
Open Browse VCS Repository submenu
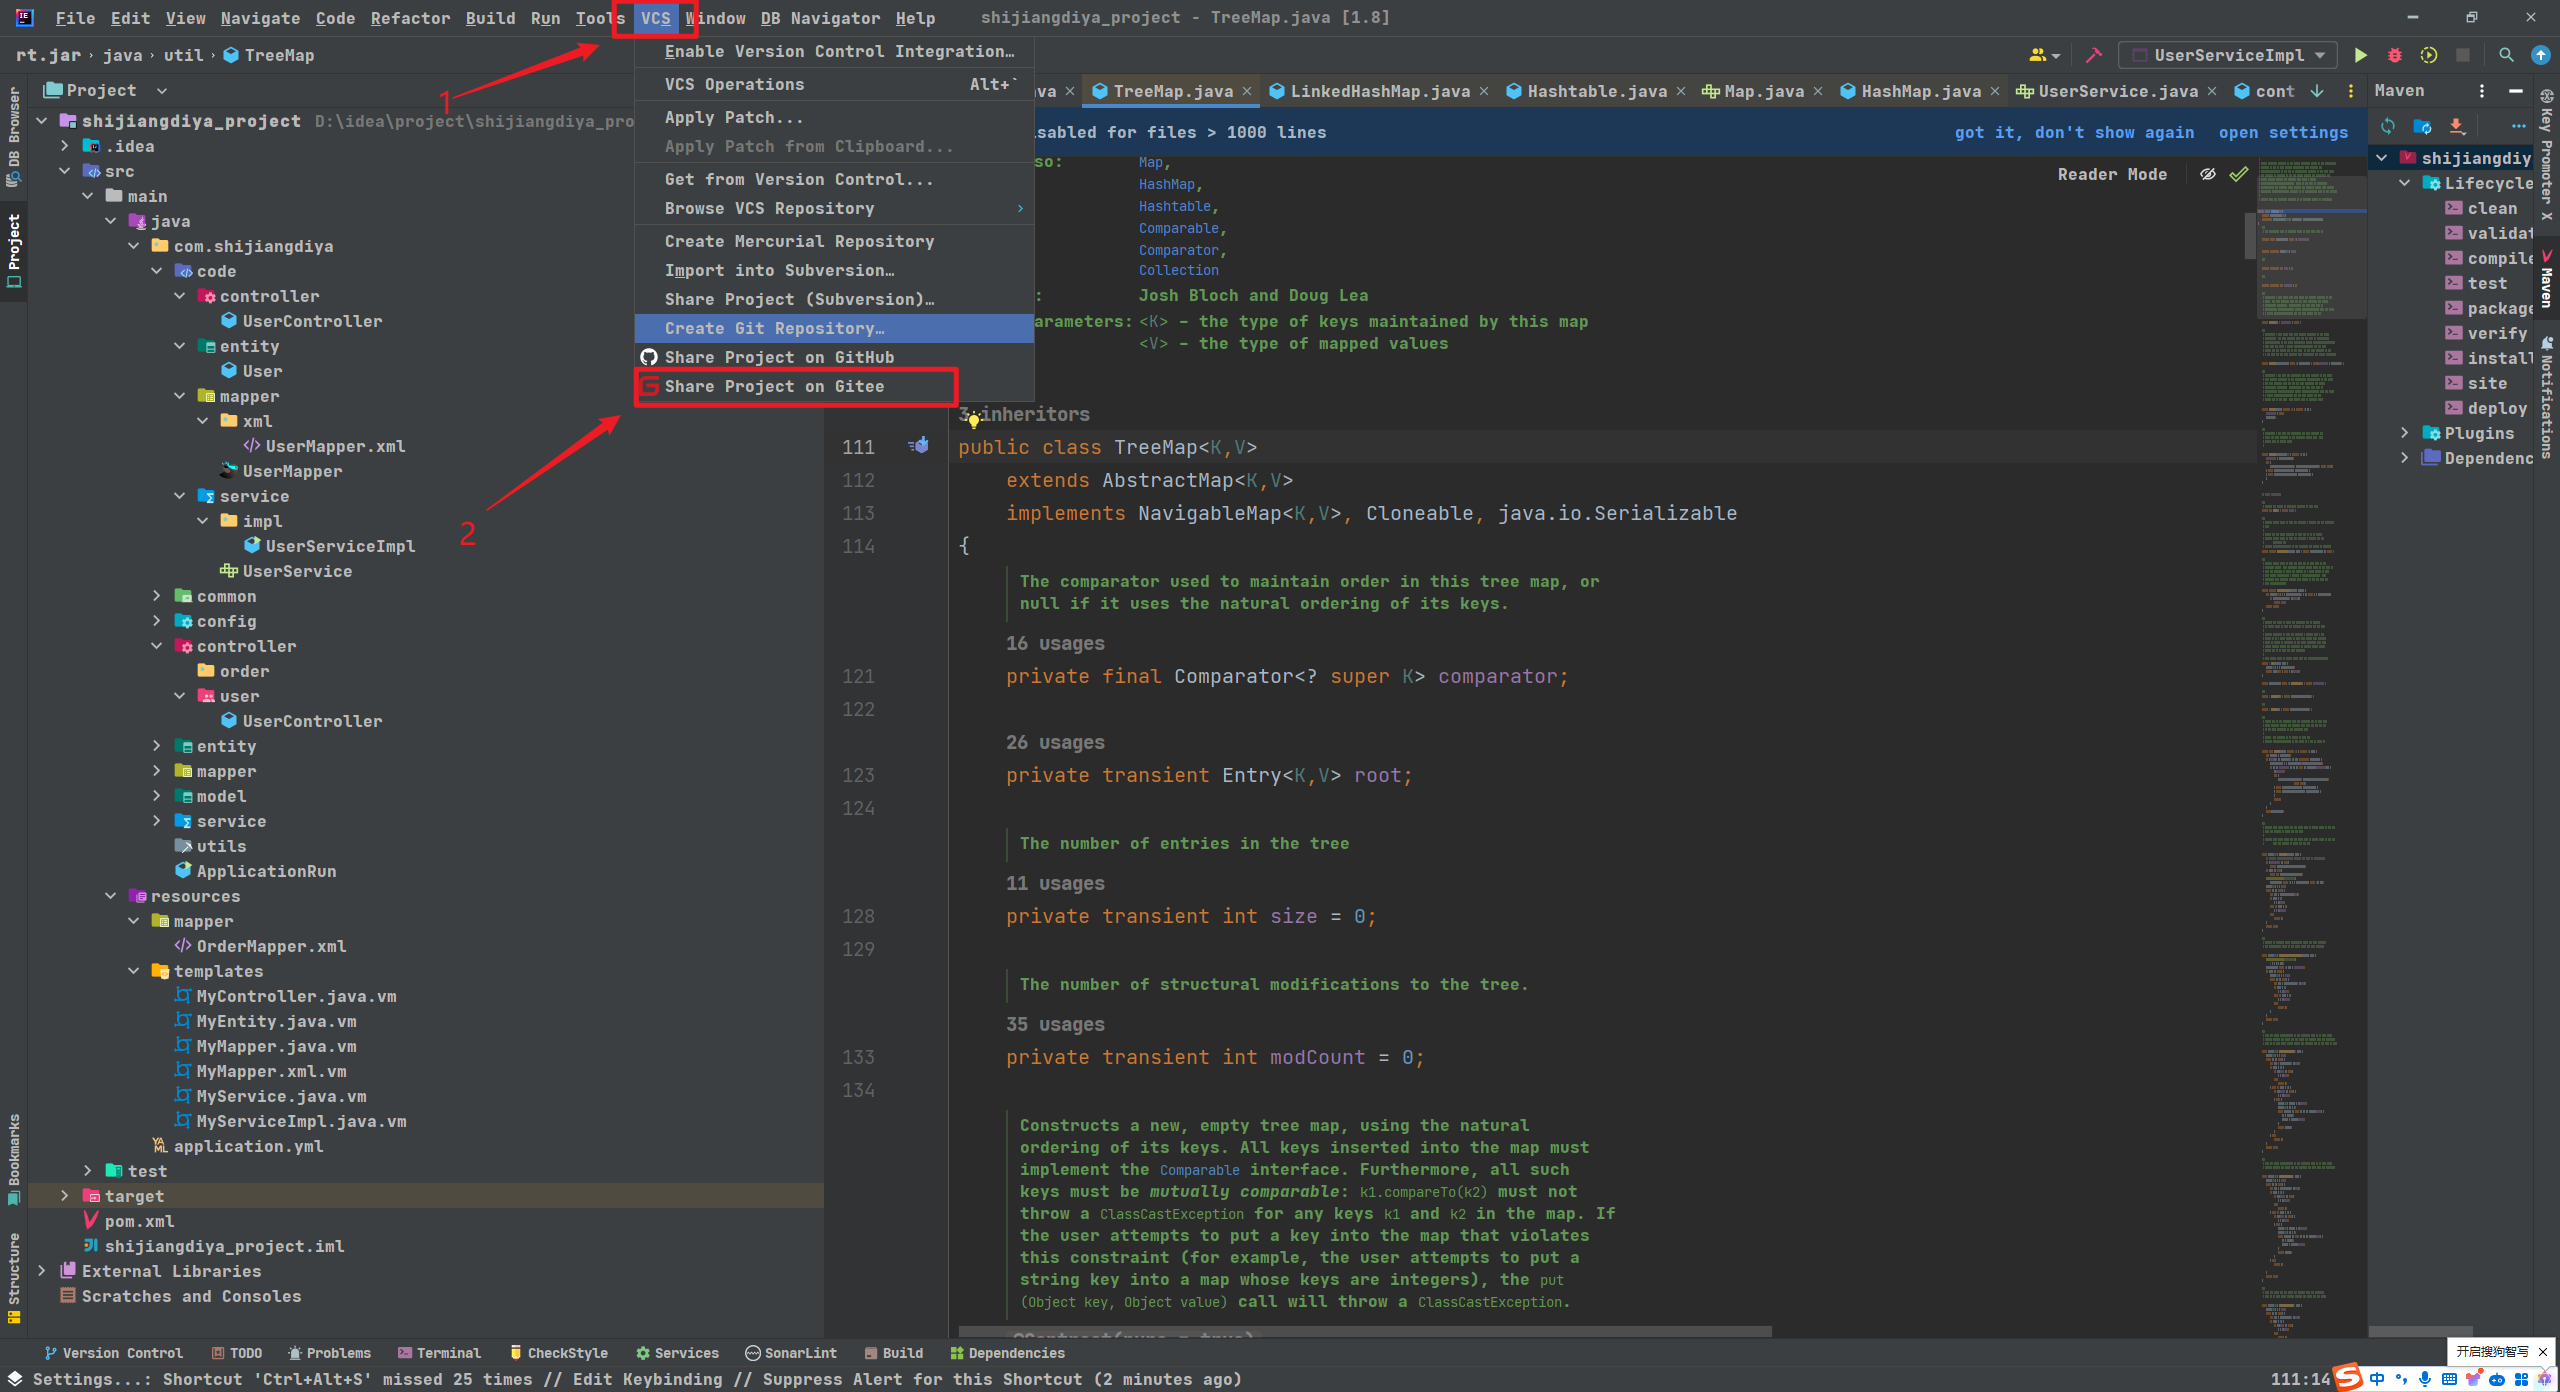point(834,208)
